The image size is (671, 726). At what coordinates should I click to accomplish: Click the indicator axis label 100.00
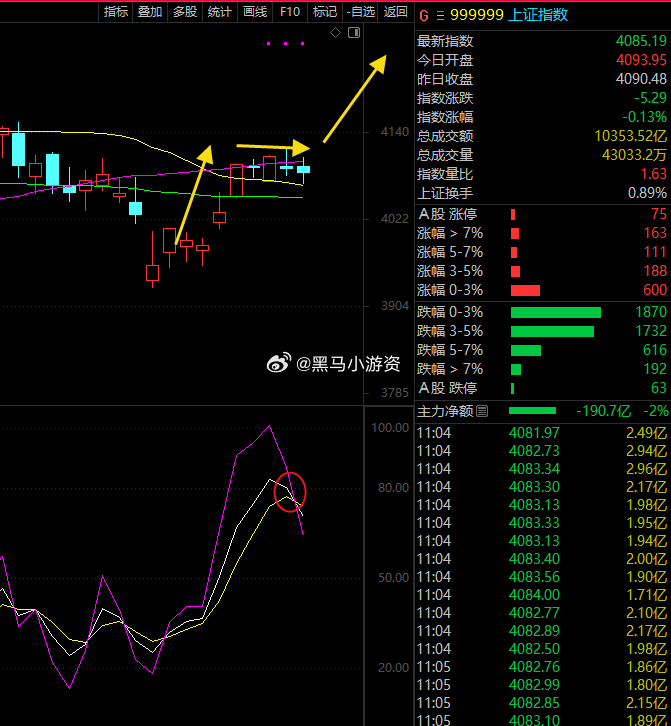(390, 427)
